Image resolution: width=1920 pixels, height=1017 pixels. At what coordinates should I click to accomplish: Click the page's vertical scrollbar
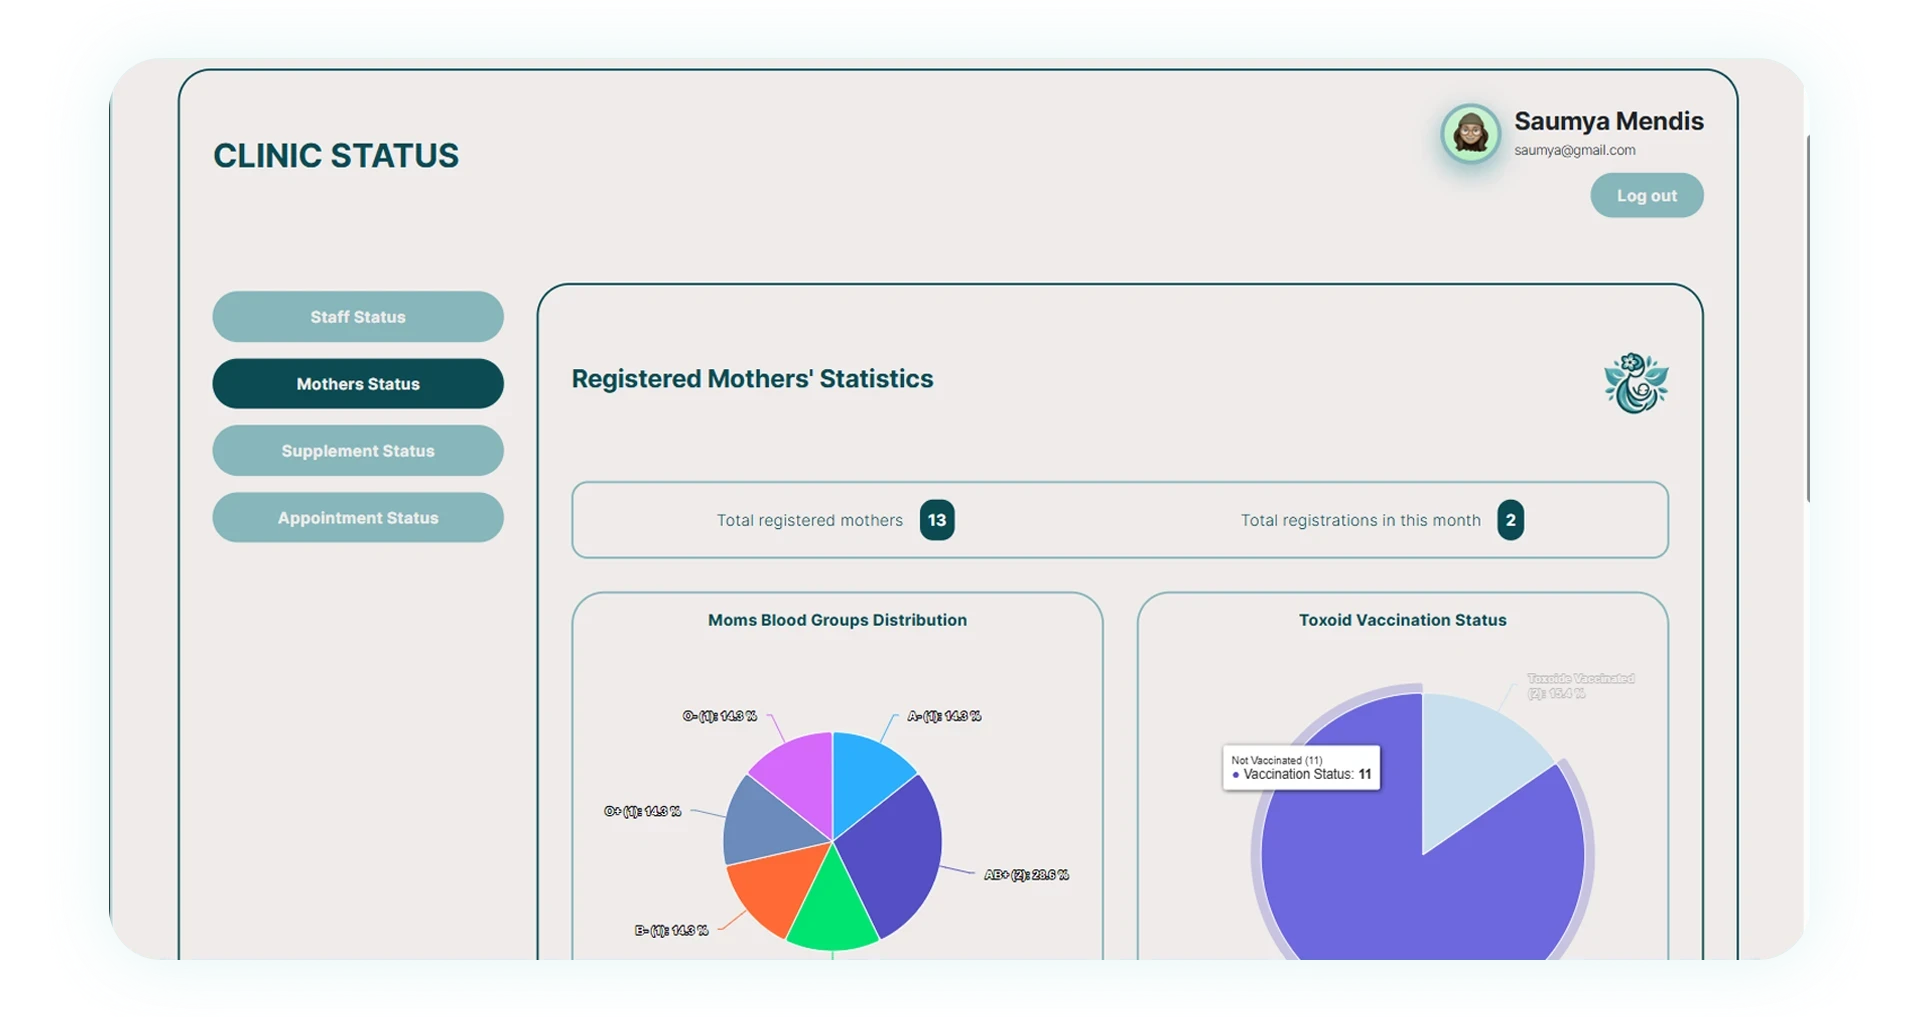1809,318
